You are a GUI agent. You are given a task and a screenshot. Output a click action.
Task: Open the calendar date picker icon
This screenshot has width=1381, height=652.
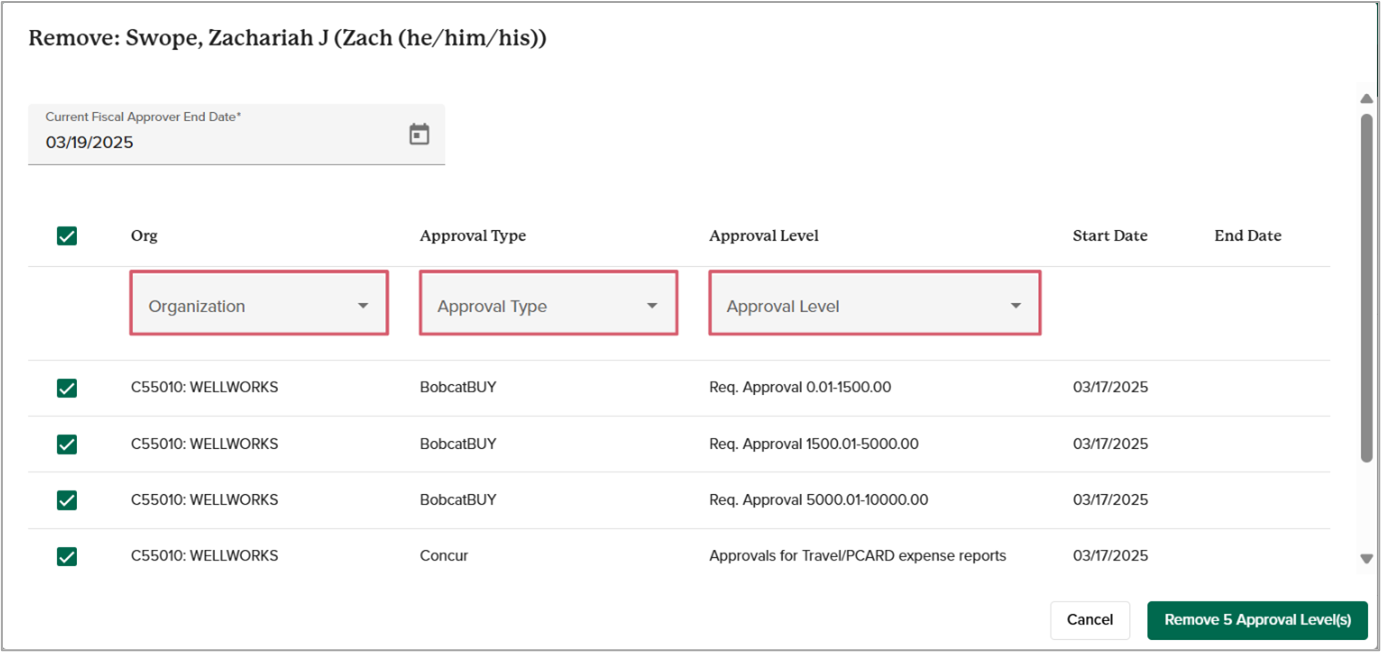(419, 134)
